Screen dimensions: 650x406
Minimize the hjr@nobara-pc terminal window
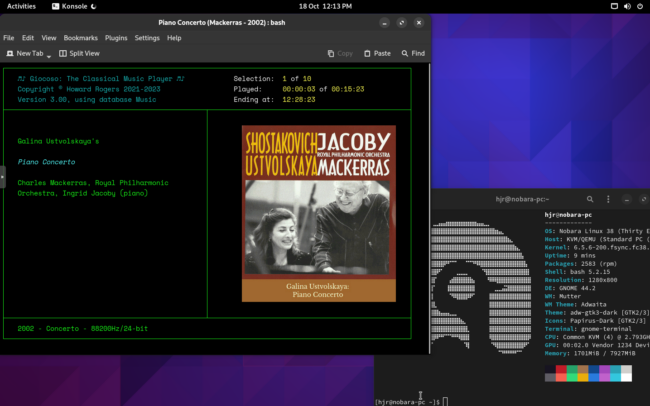tap(627, 199)
